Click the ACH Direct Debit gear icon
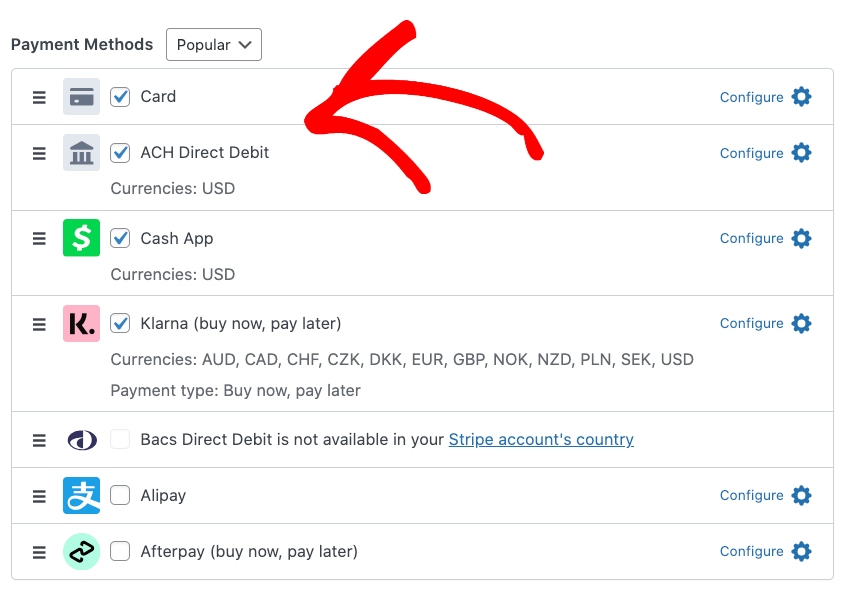 point(801,153)
